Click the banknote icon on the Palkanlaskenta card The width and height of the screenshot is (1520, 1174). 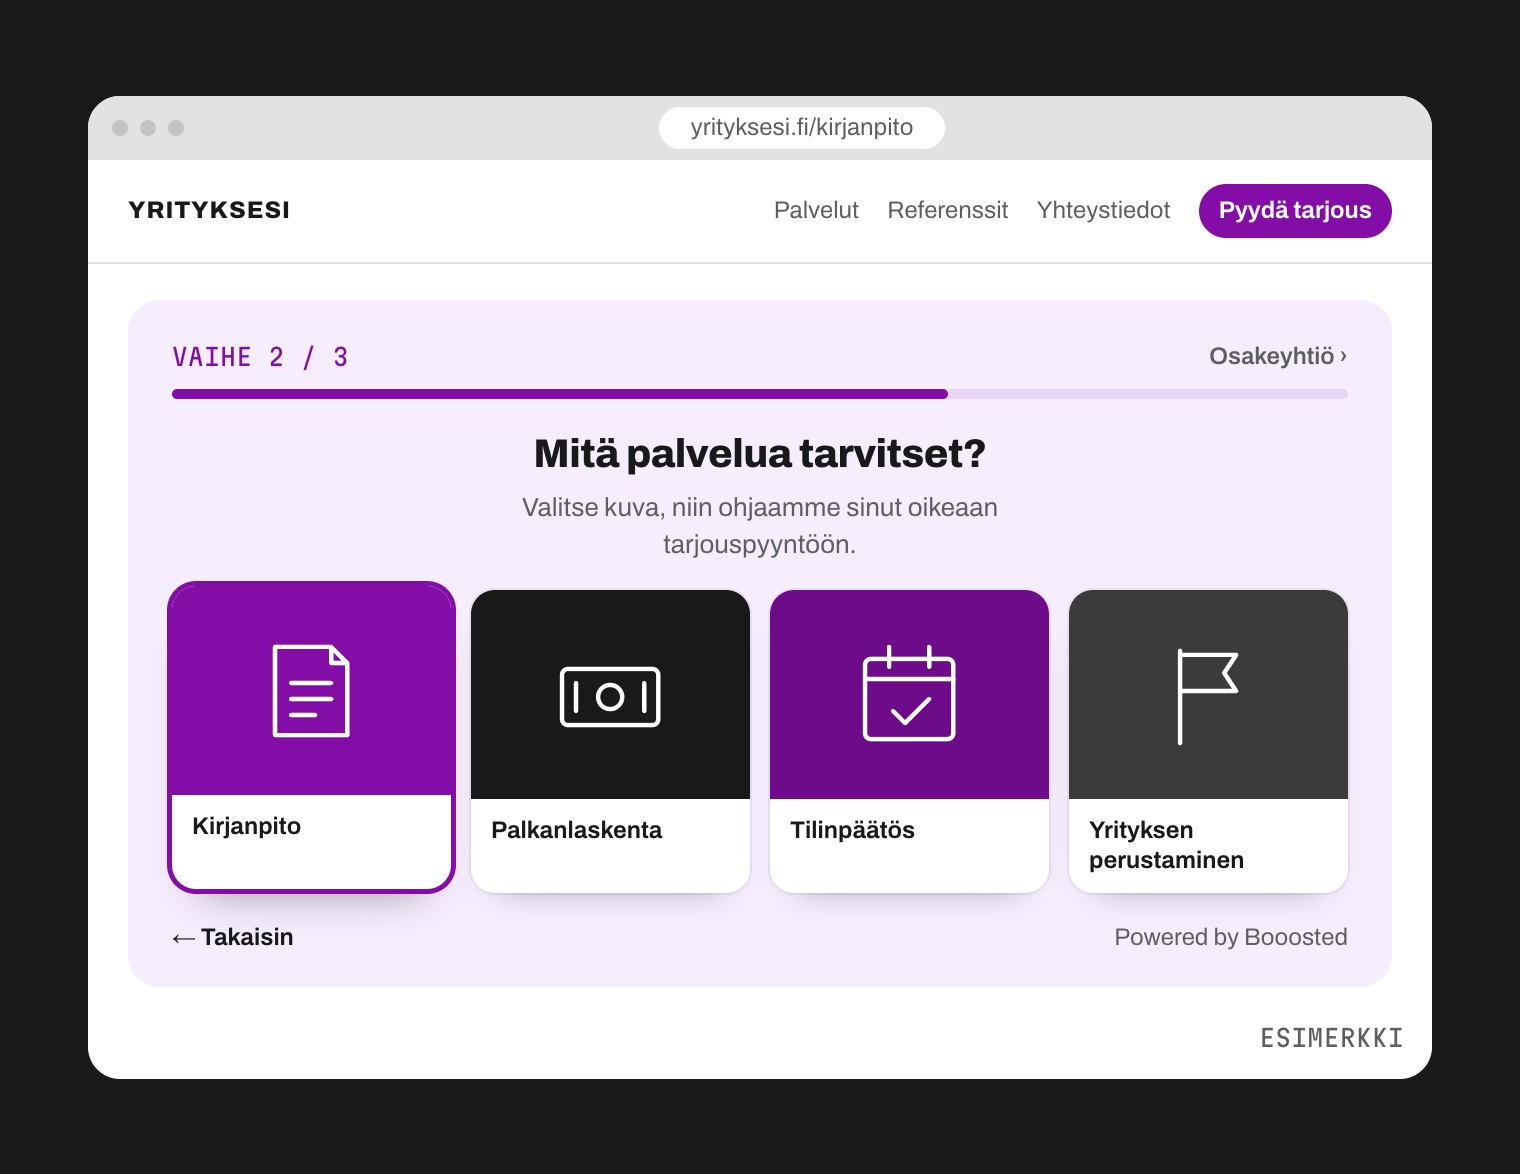[x=610, y=696]
